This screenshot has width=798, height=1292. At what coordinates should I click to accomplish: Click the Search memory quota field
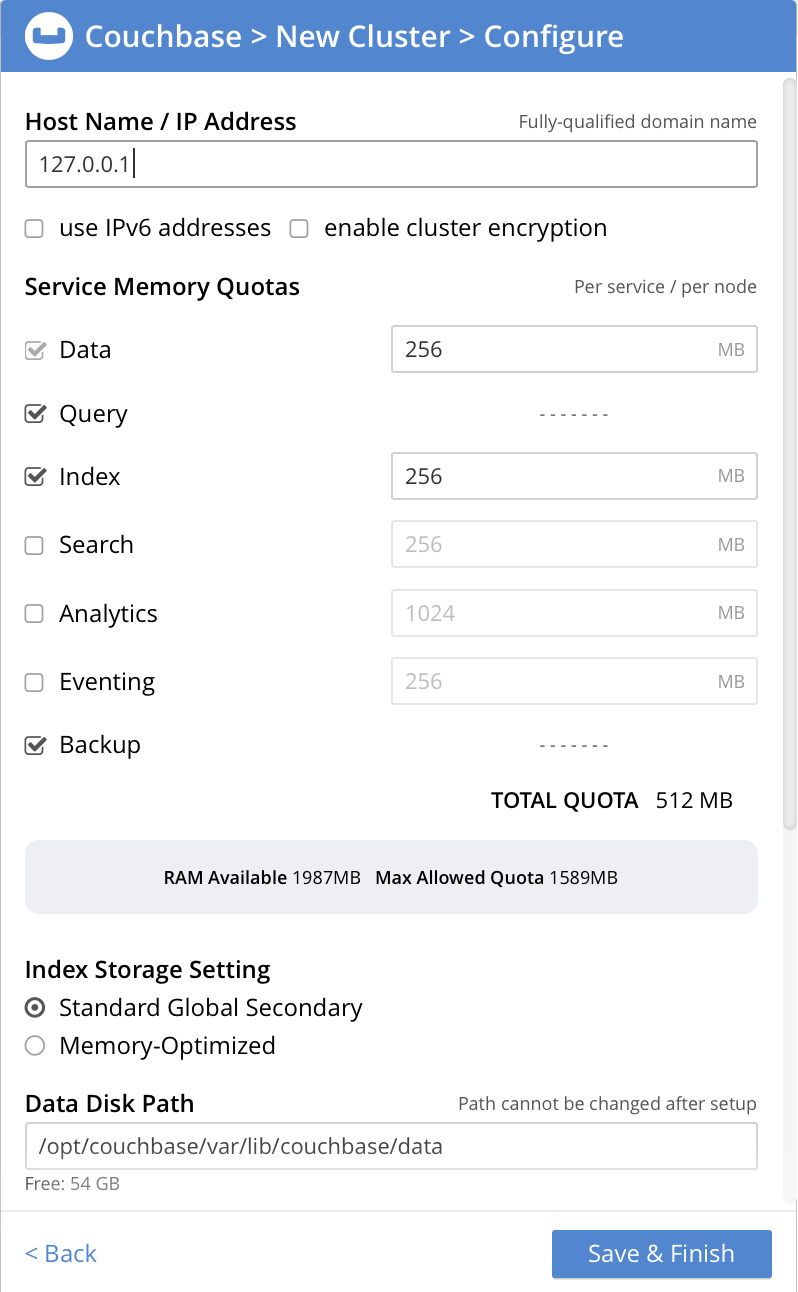pos(574,544)
